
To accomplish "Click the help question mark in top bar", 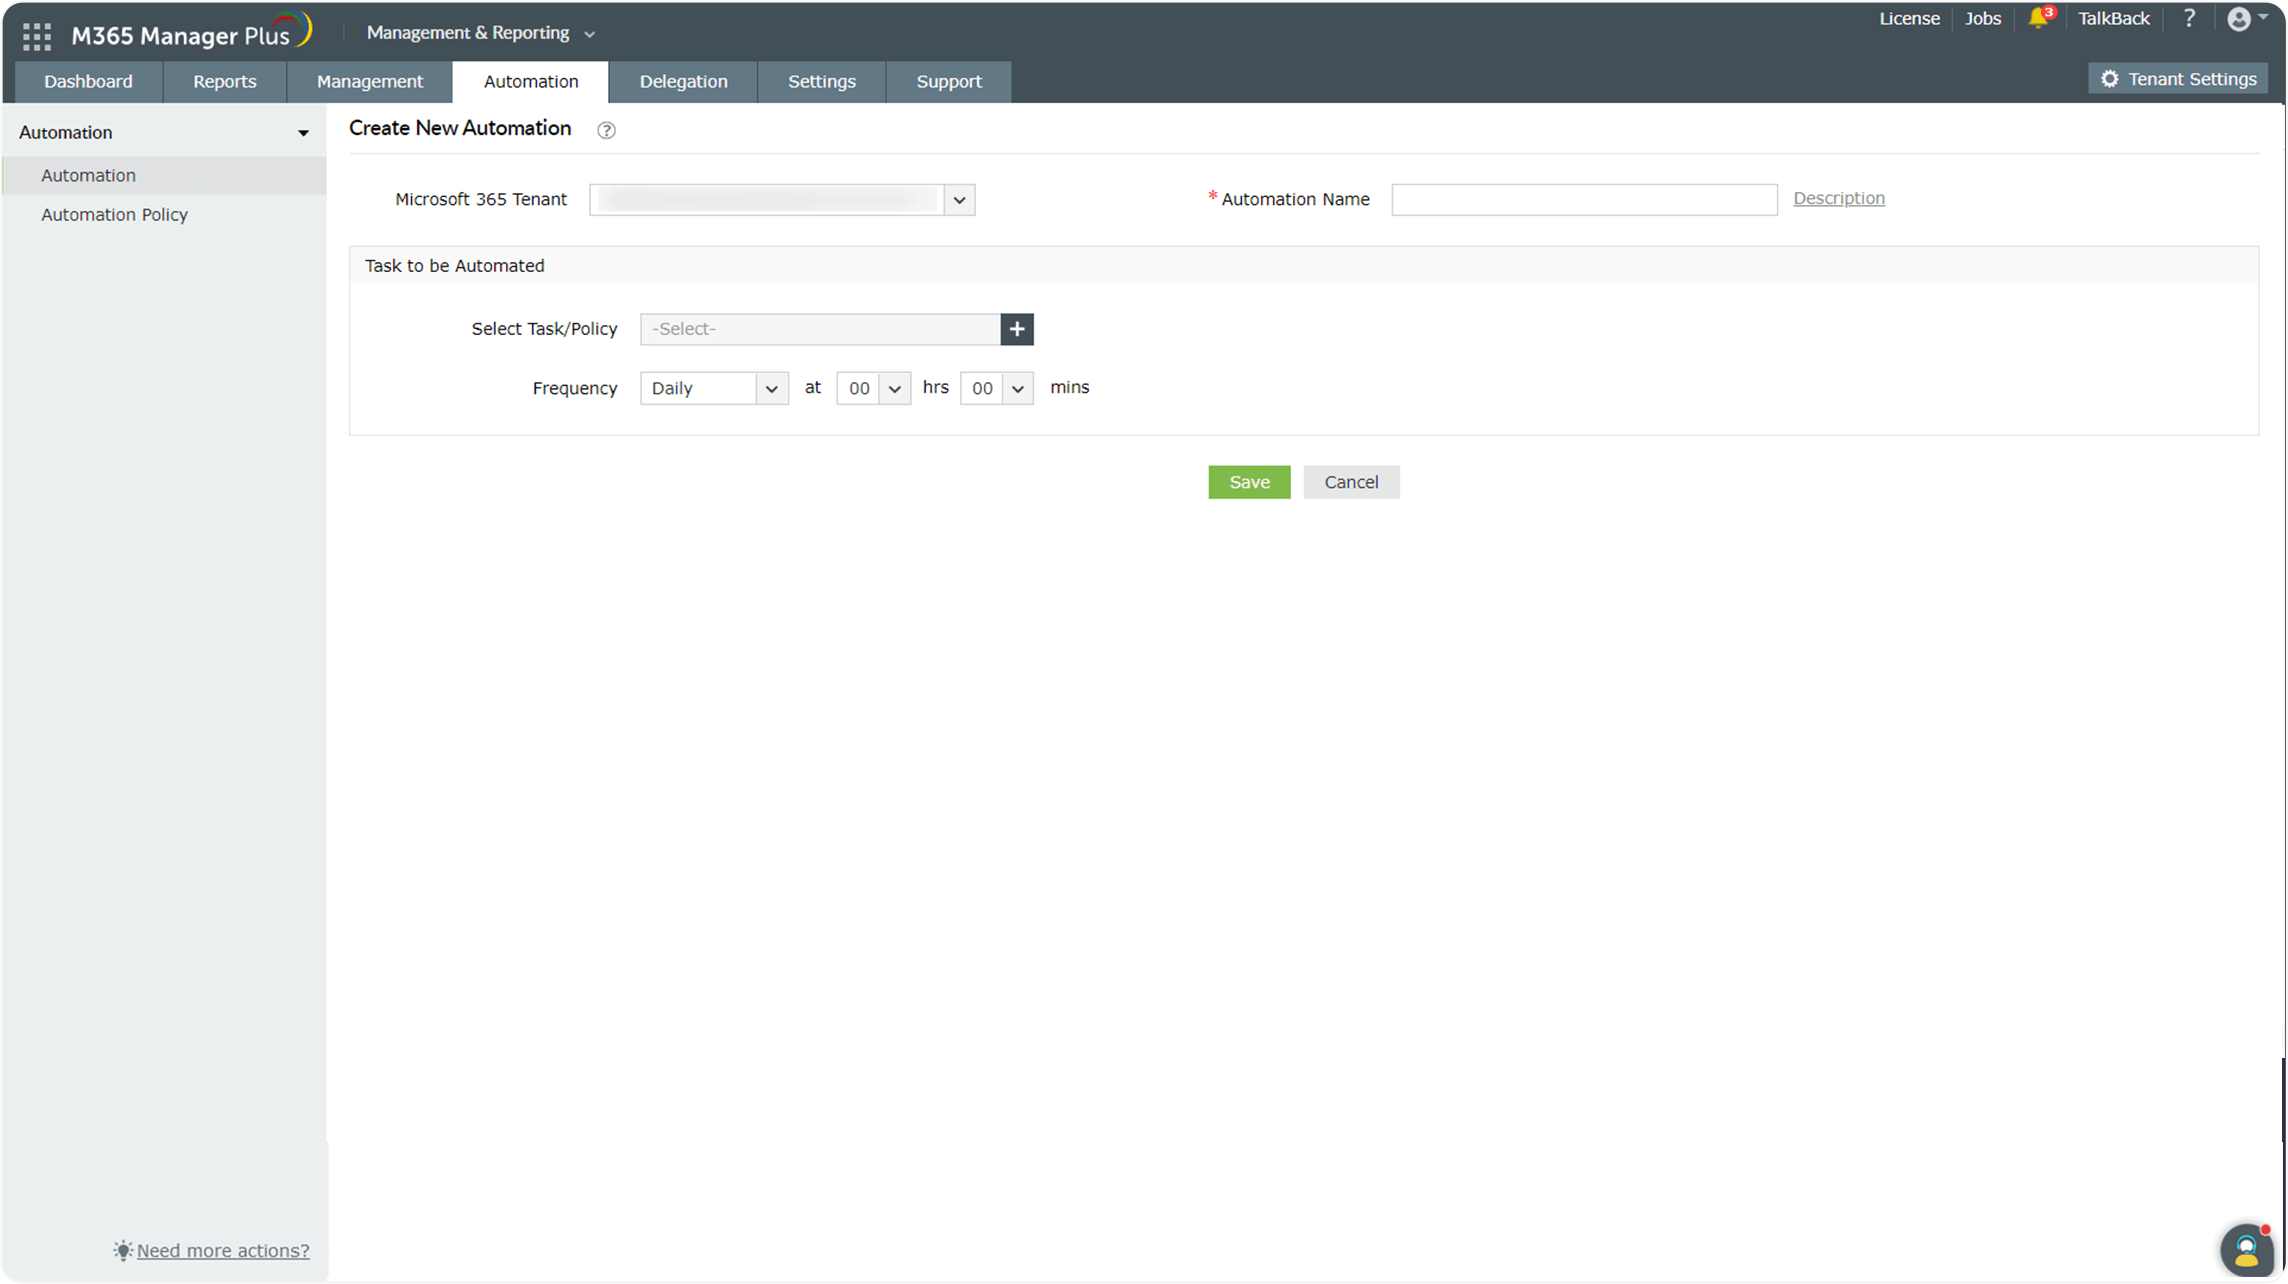I will coord(2189,18).
